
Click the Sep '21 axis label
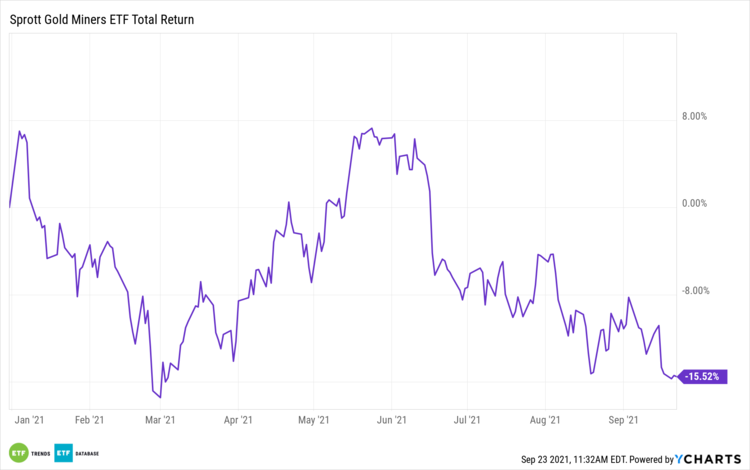624,421
